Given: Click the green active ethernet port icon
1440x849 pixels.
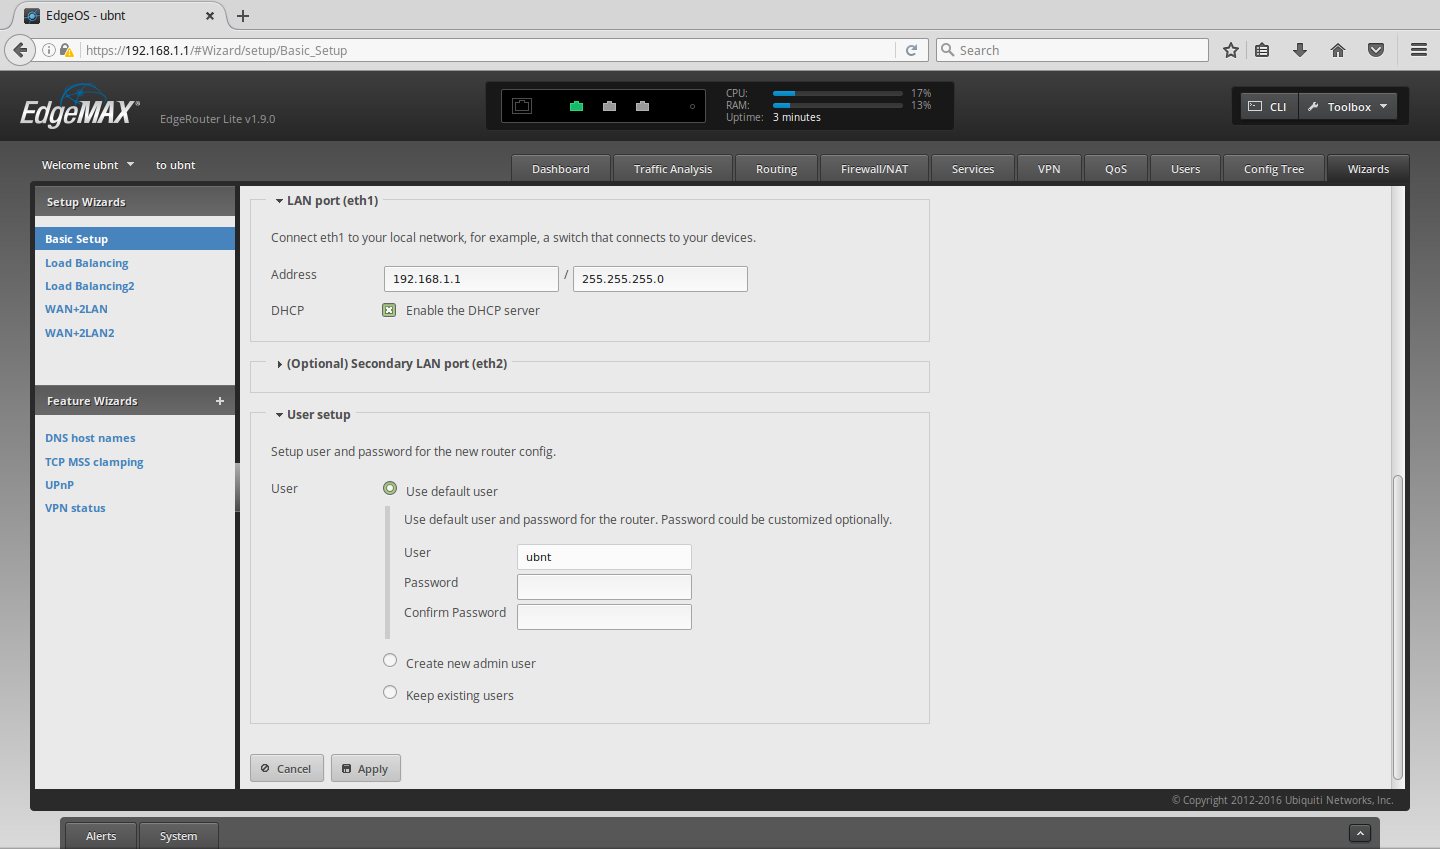Looking at the screenshot, I should coord(576,106).
